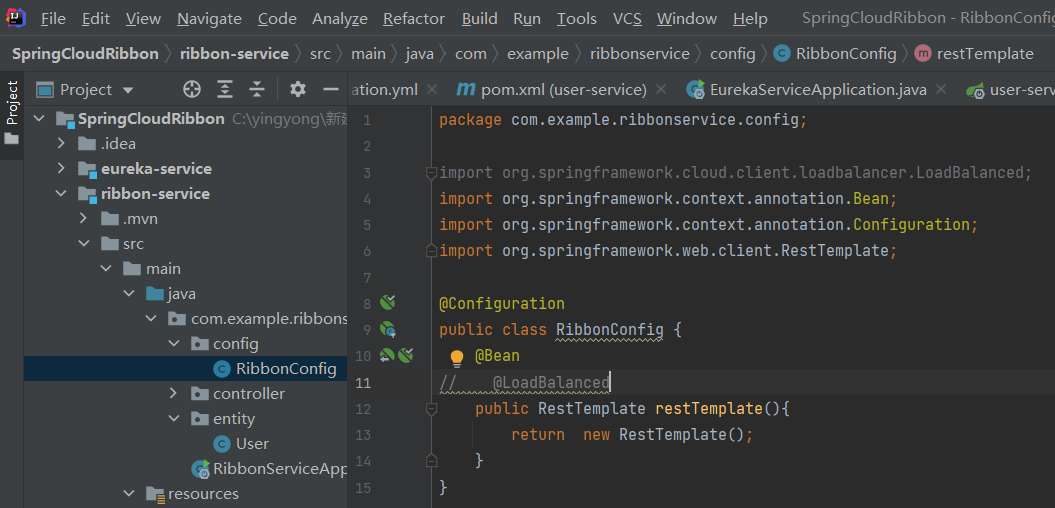Click the locate-in-project target icon
This screenshot has height=508, width=1055.
tap(192, 89)
